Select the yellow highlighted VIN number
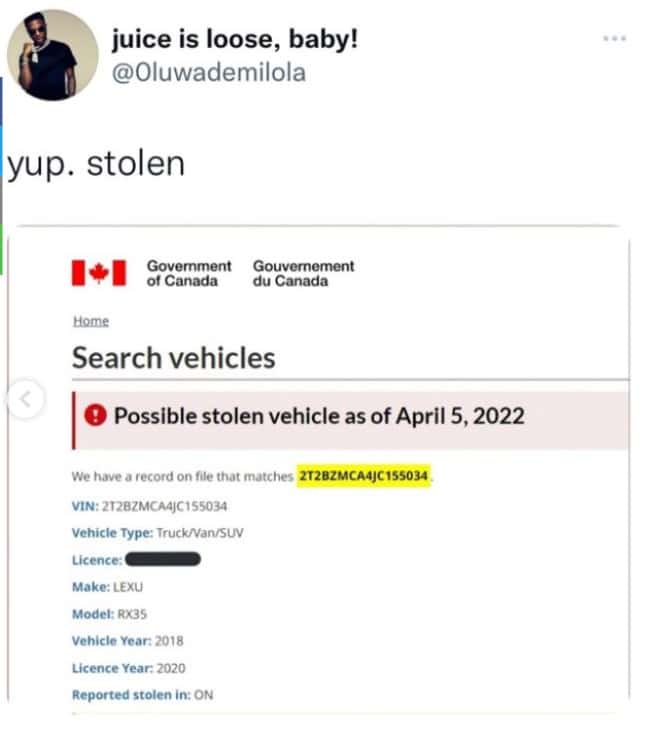The image size is (652, 751). 364,476
